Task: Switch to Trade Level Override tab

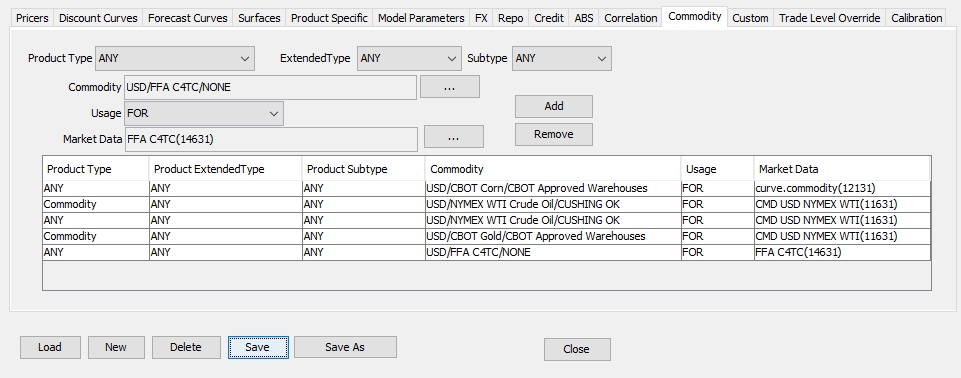Action: [830, 18]
